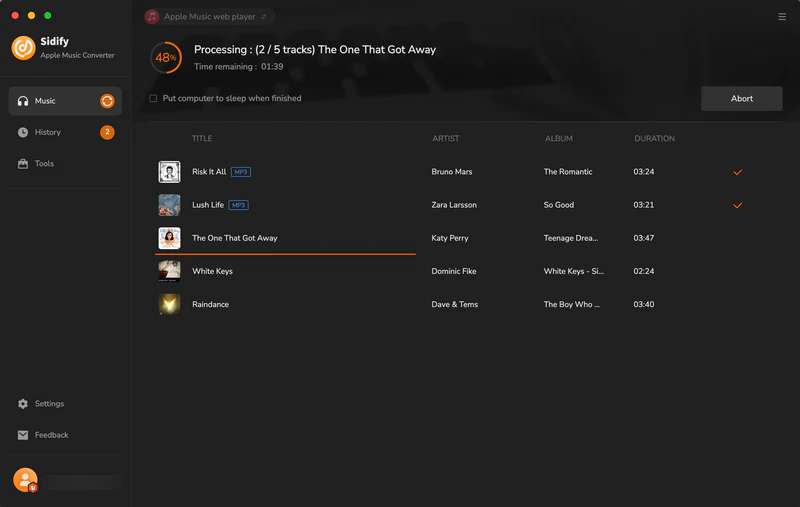Viewport: 800px width, 507px height.
Task: Select the Risk It All track title
Action: pyautogui.click(x=209, y=172)
